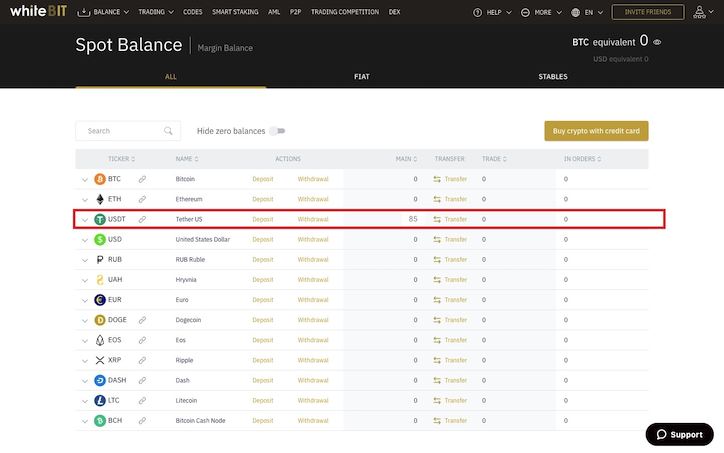This screenshot has width=724, height=453.
Task: Click the green USD dollar icon
Action: tap(100, 239)
